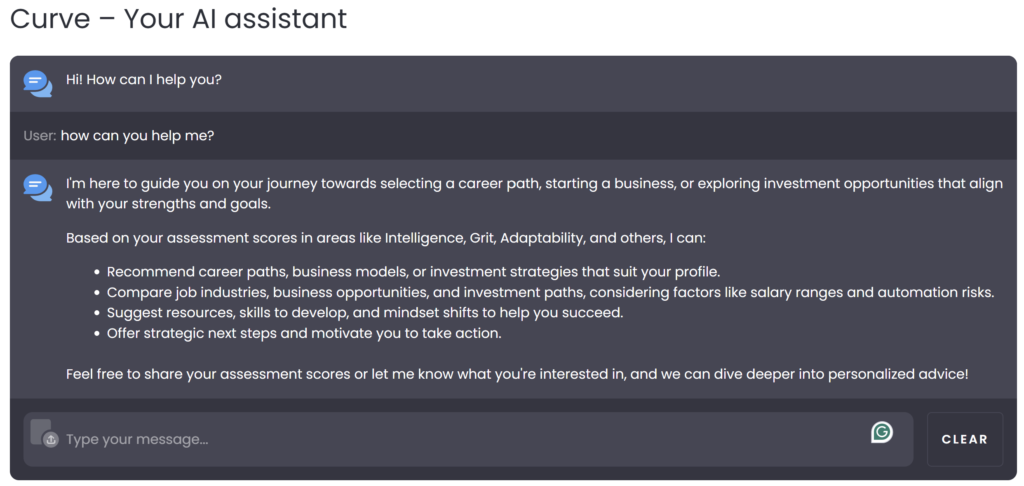The width and height of the screenshot is (1024, 486).
Task: Click the "I'm here to guide you" intro paragraph
Action: click(x=534, y=194)
